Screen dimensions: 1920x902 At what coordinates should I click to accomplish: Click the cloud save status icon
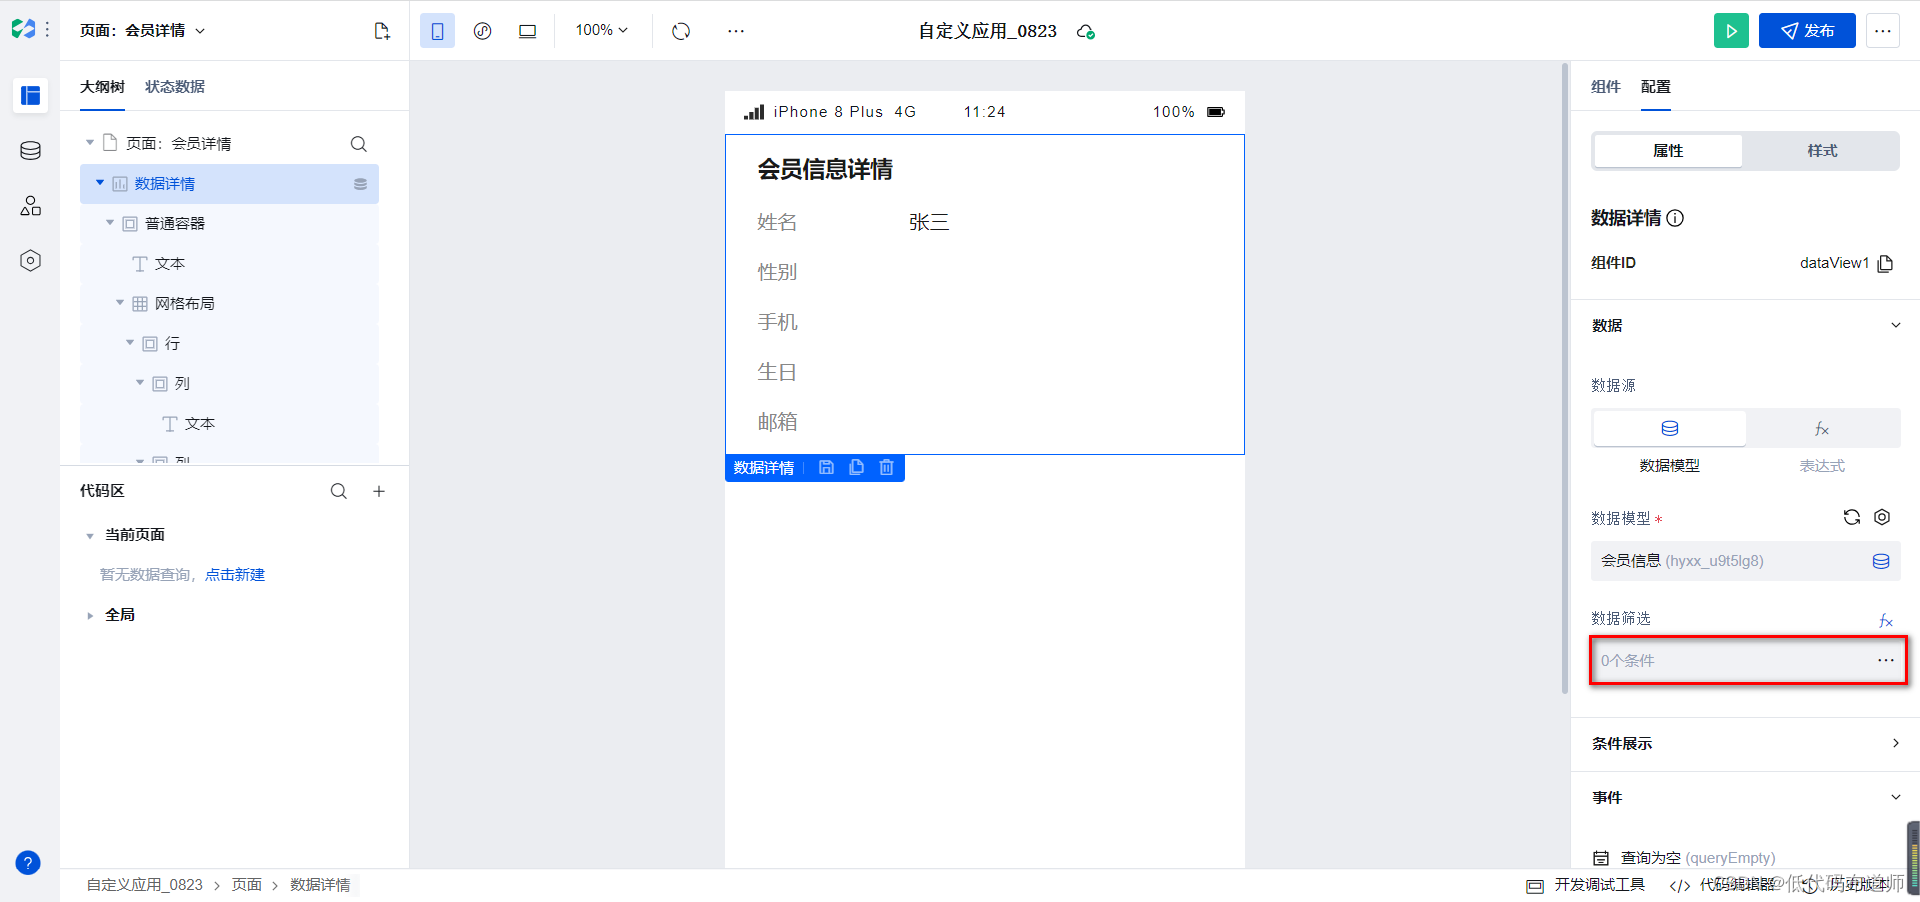(1086, 32)
